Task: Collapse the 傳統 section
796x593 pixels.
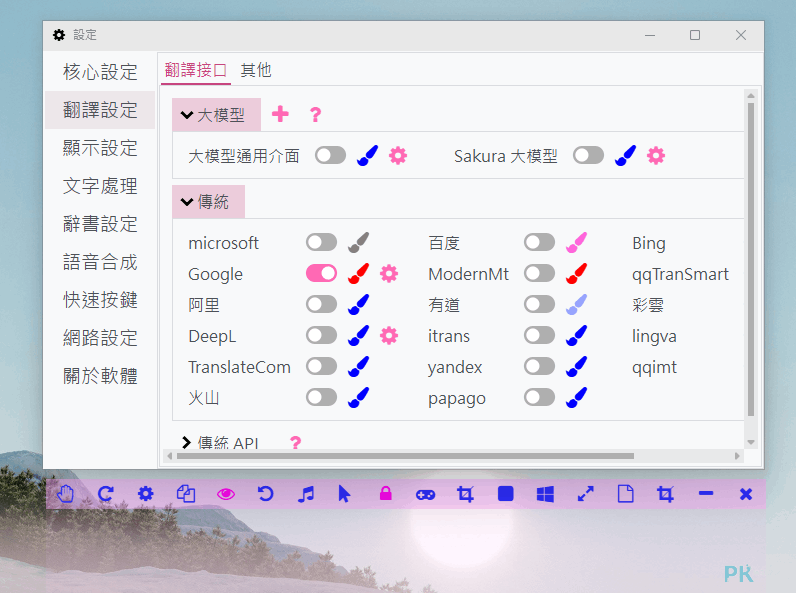Action: pos(209,202)
